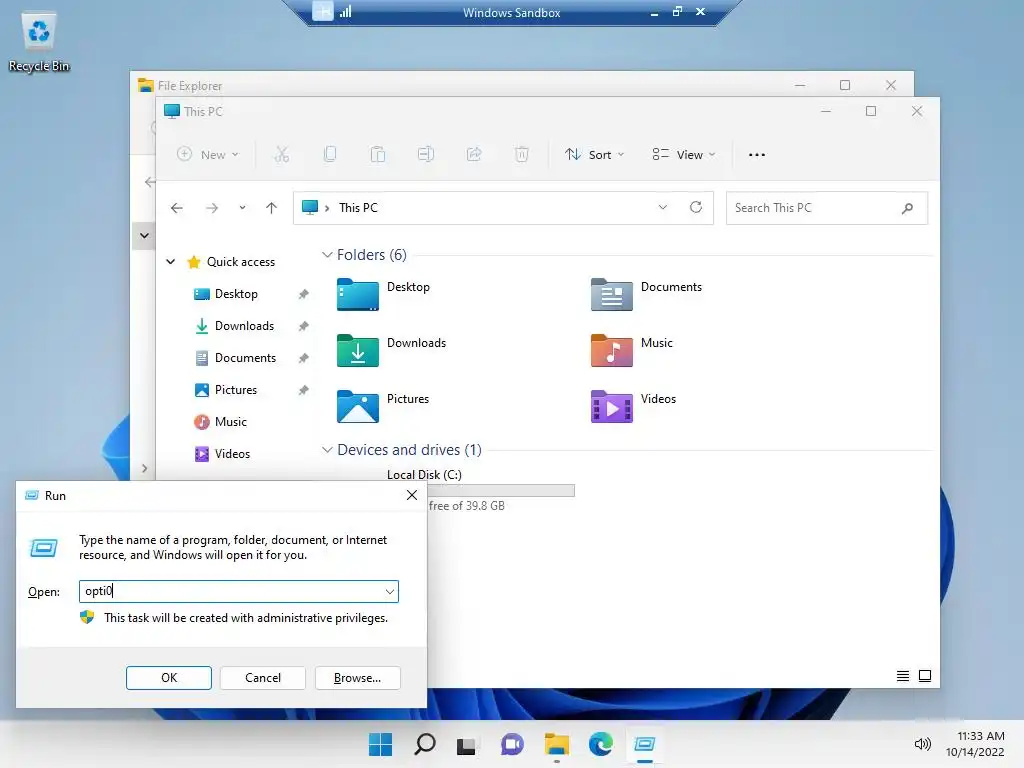Click the This PC address bar path
1024x768 pixels.
[x=358, y=208]
